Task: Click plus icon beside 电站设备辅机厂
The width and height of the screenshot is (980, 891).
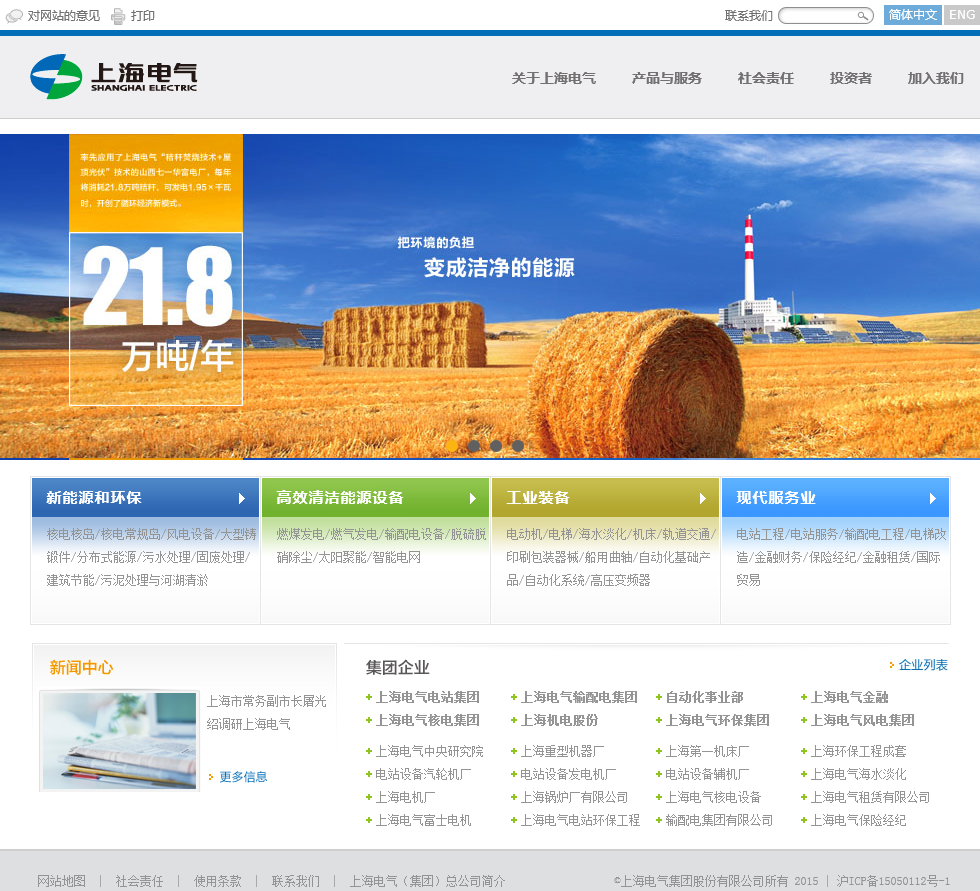Action: pyautogui.click(x=659, y=774)
